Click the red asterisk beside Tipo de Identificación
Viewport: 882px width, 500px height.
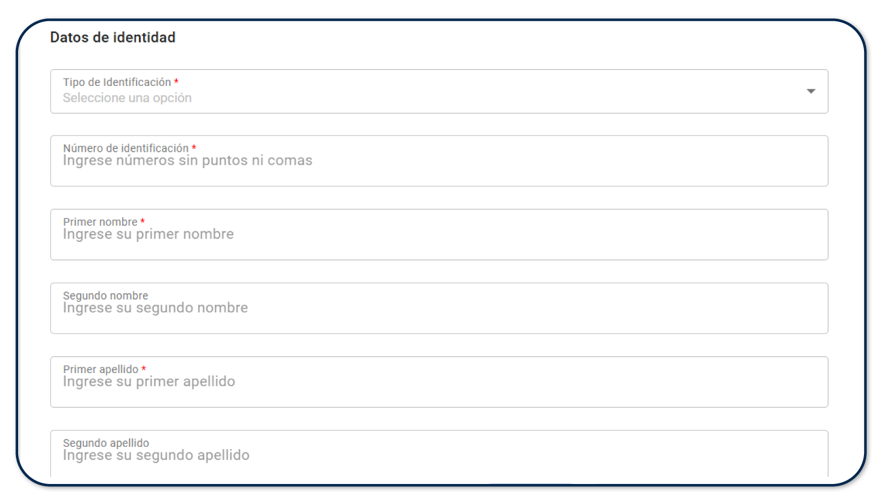[177, 82]
